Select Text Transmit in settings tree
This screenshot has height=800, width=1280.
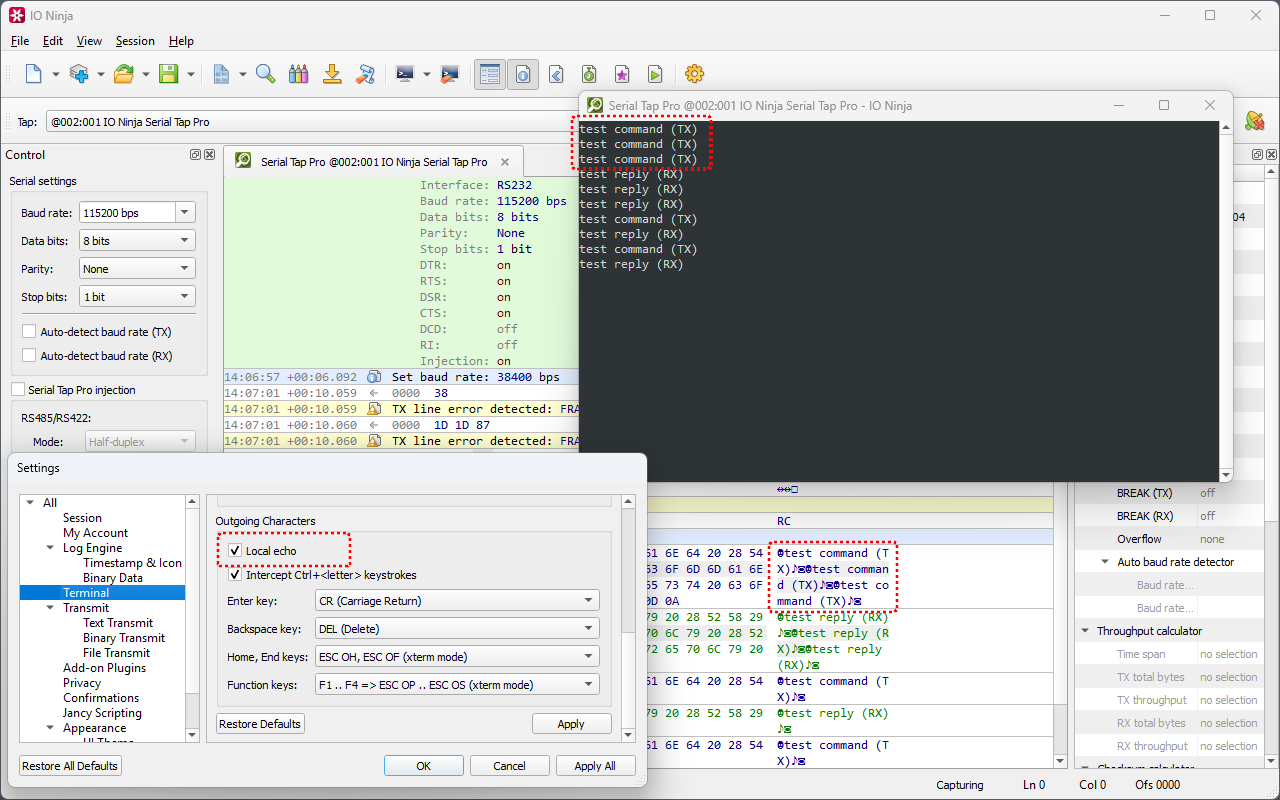point(118,623)
